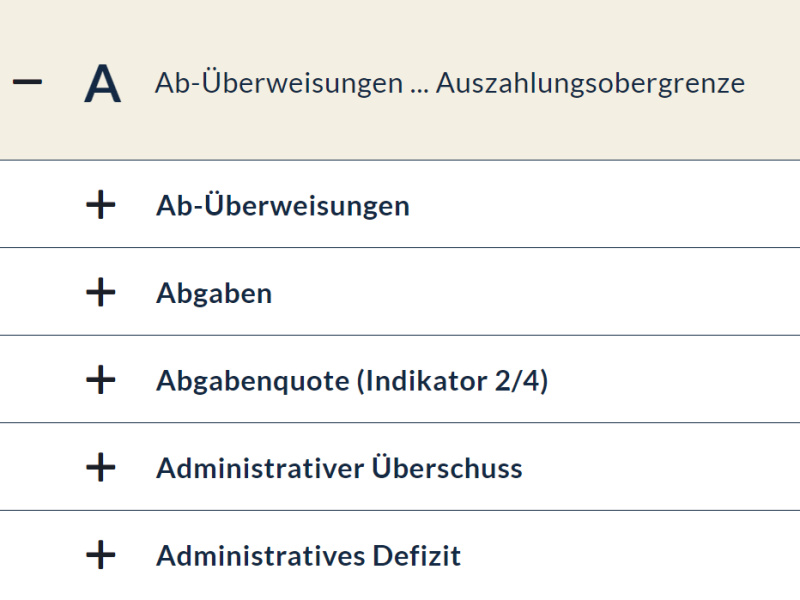Screen dimensions: 800x600
Task: Collapse section A with the minus icon
Action: (27, 83)
